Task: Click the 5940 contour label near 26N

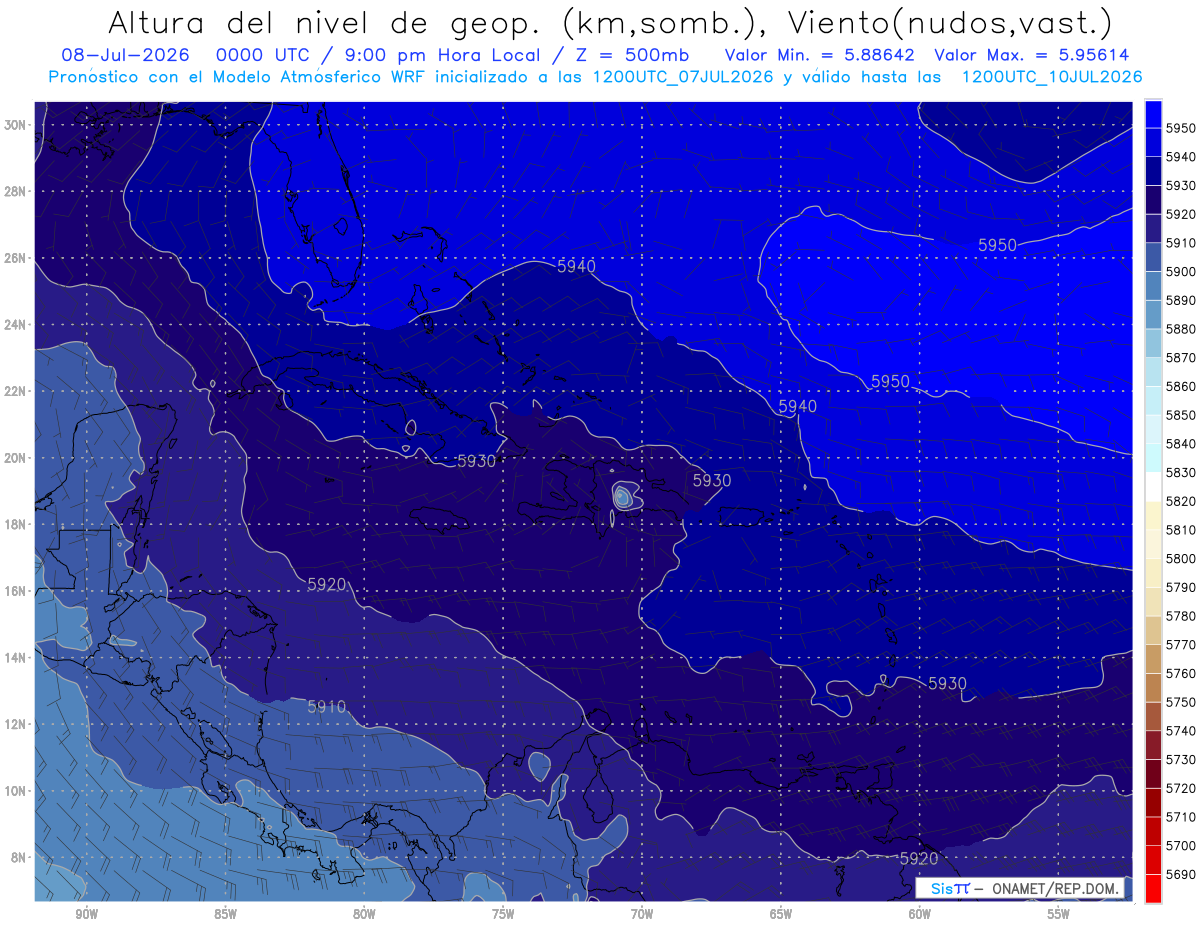Action: point(577,266)
